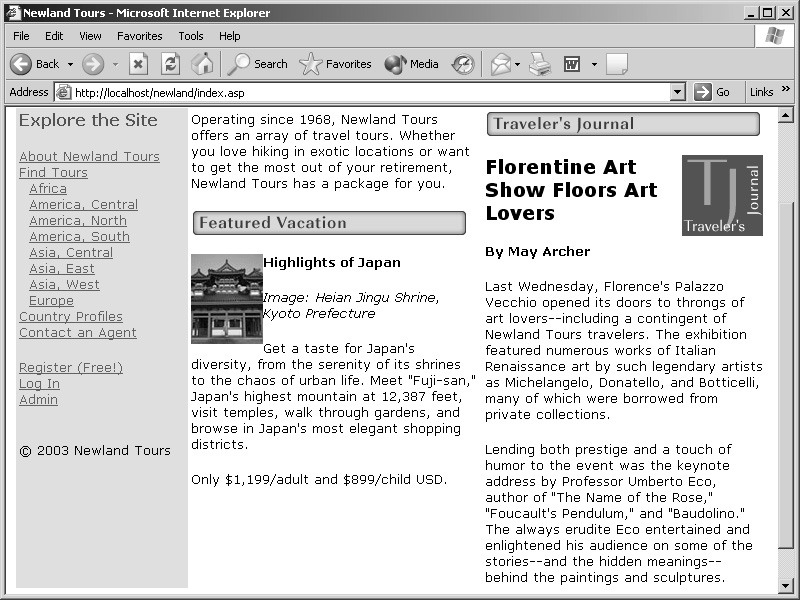Go to the Home page icon
This screenshot has width=800, height=600.
[x=202, y=64]
